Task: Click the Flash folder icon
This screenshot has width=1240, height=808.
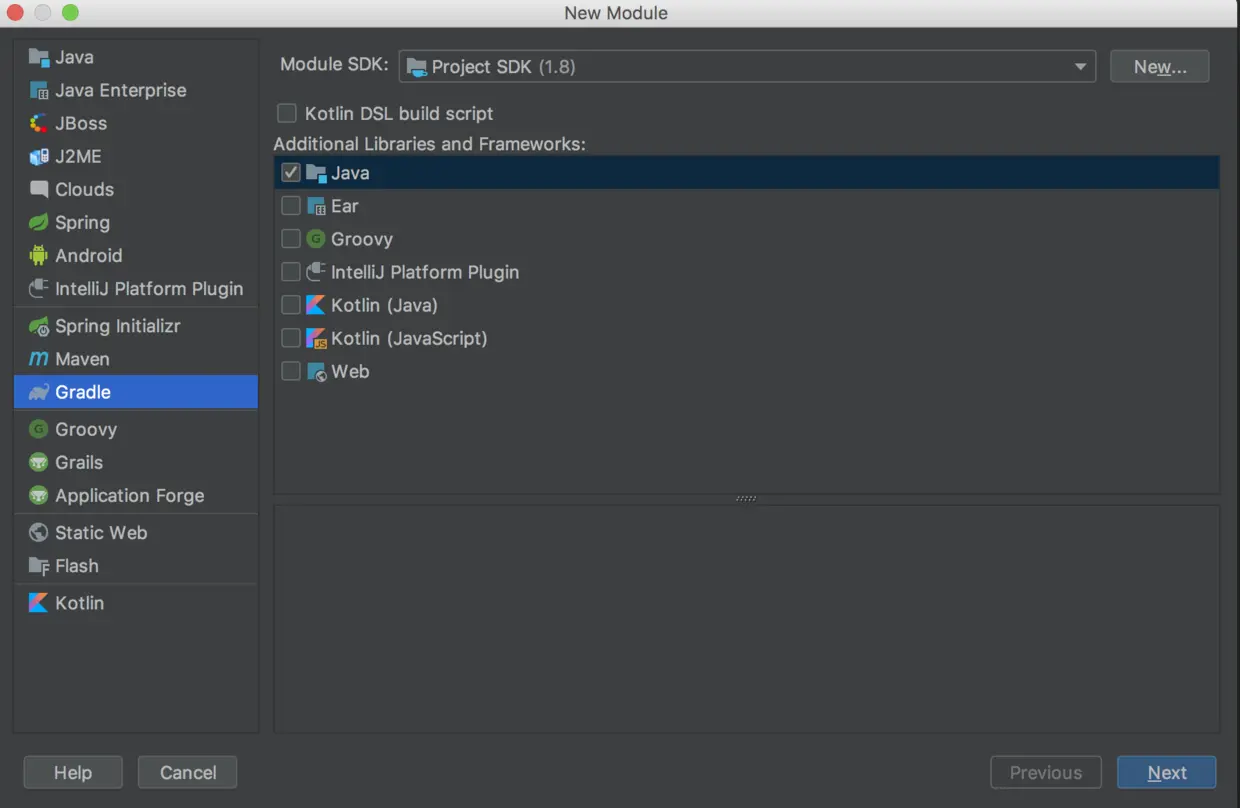Action: [39, 566]
